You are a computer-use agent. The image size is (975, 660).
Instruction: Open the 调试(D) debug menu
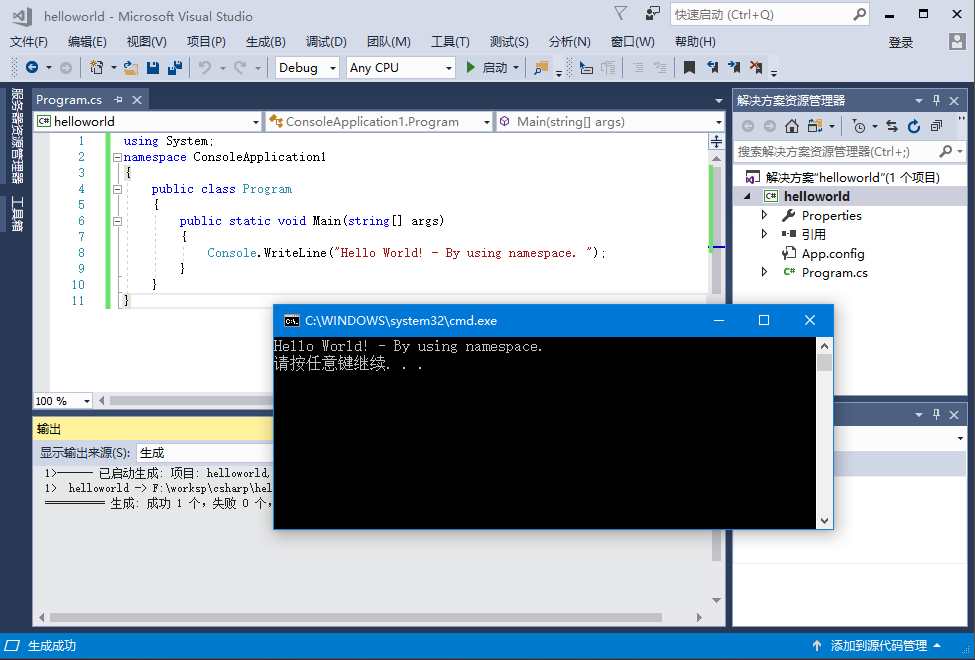coord(326,42)
